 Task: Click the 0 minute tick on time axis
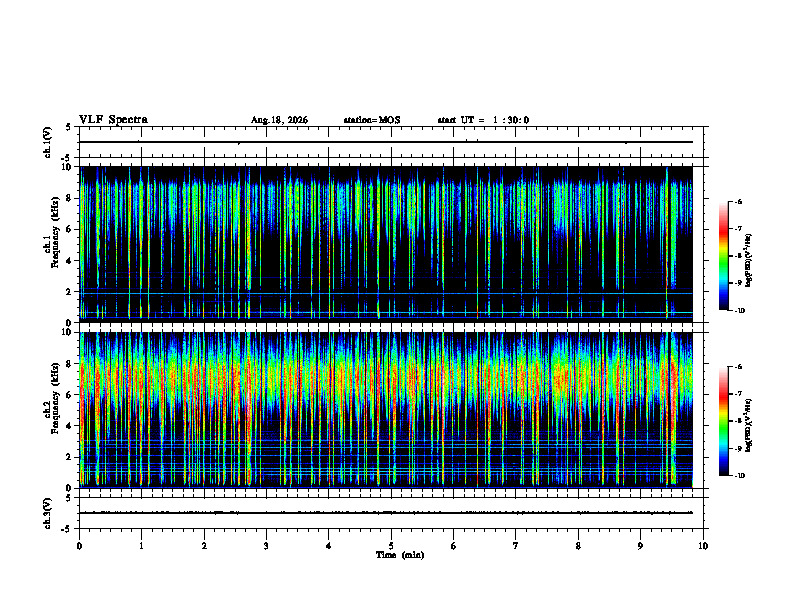coord(79,546)
